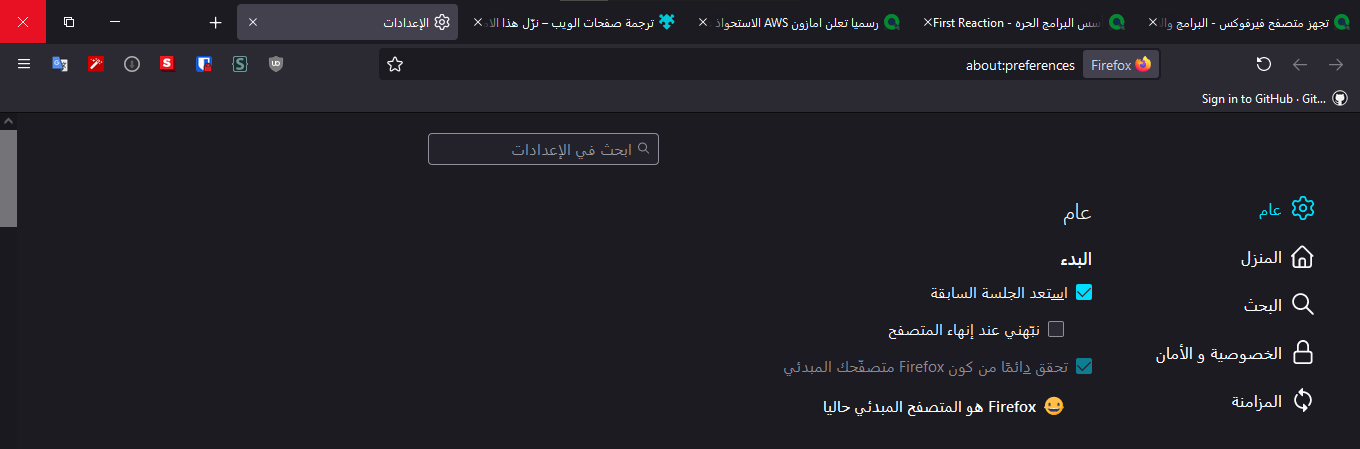Click the vertical scrollbar thumb
The image size is (1360, 449).
pyautogui.click(x=8, y=177)
